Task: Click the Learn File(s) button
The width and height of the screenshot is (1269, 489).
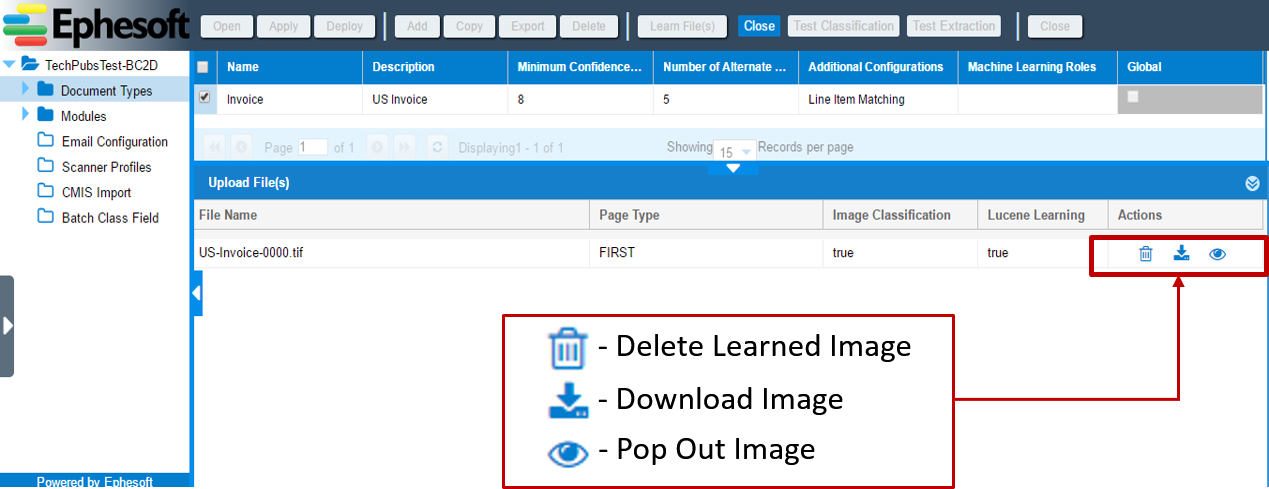Action: coord(682,26)
